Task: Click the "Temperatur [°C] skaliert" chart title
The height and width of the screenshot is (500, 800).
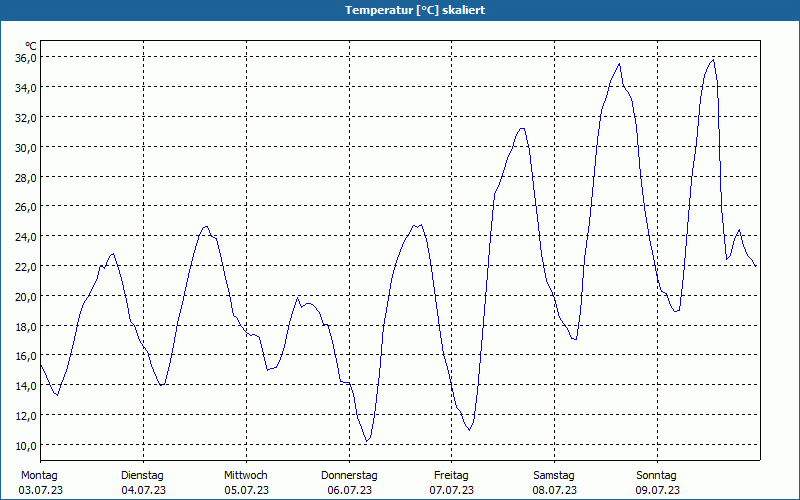Action: (x=400, y=10)
